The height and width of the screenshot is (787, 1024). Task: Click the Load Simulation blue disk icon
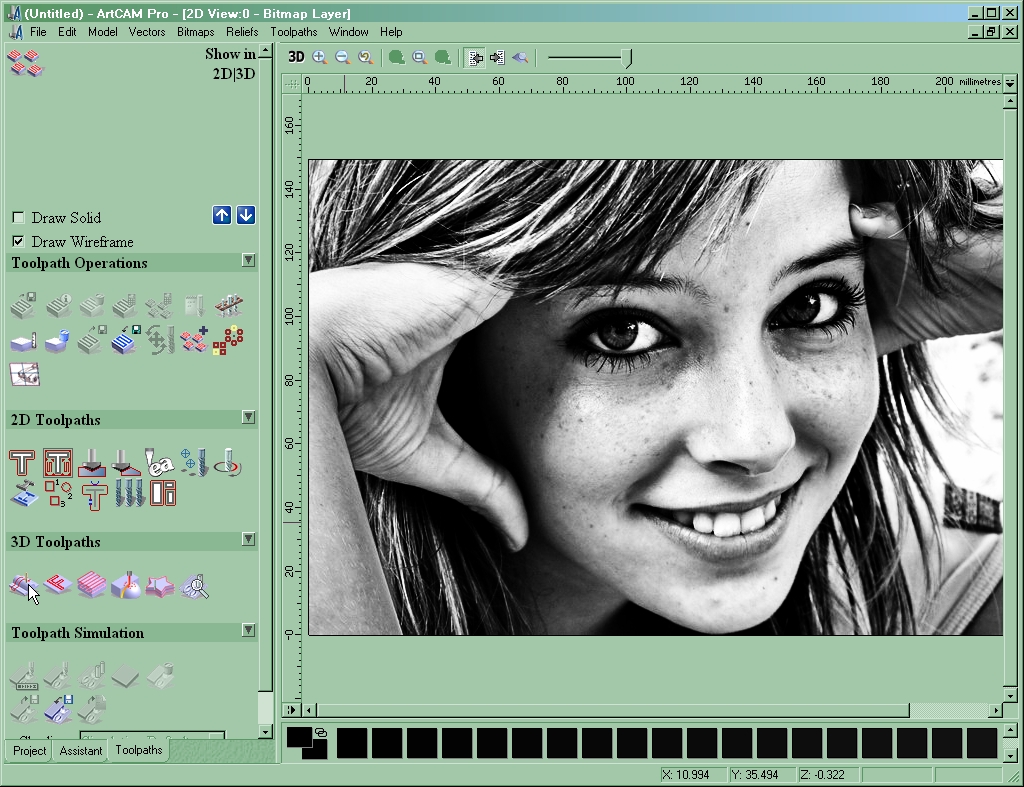click(x=58, y=709)
